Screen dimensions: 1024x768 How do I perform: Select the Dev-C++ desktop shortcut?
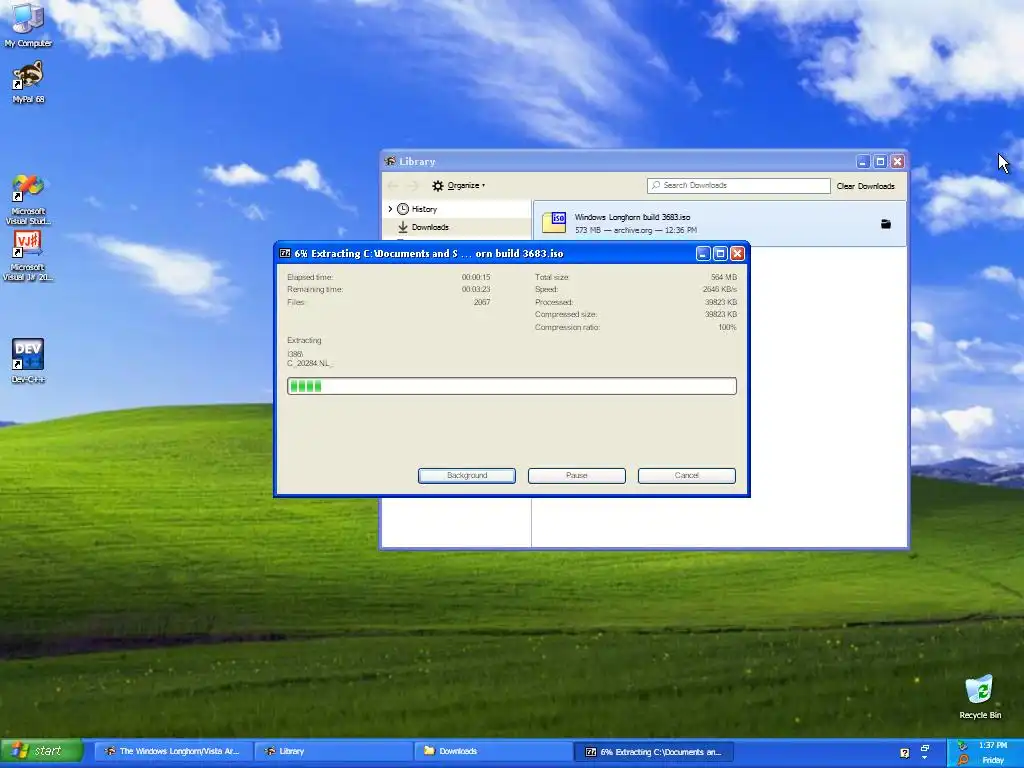[28, 360]
